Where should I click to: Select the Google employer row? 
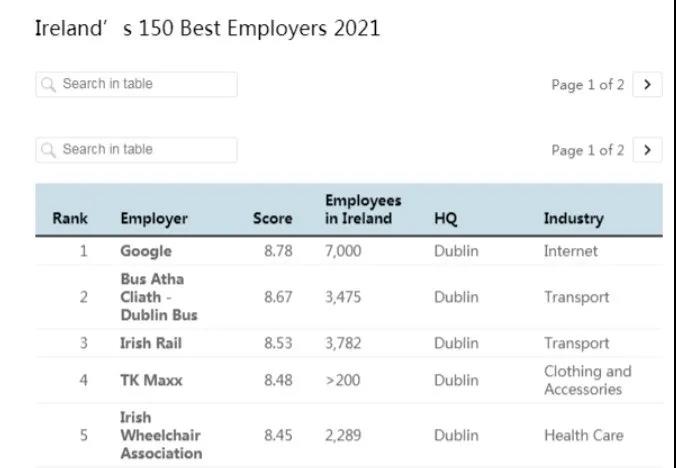(146, 251)
